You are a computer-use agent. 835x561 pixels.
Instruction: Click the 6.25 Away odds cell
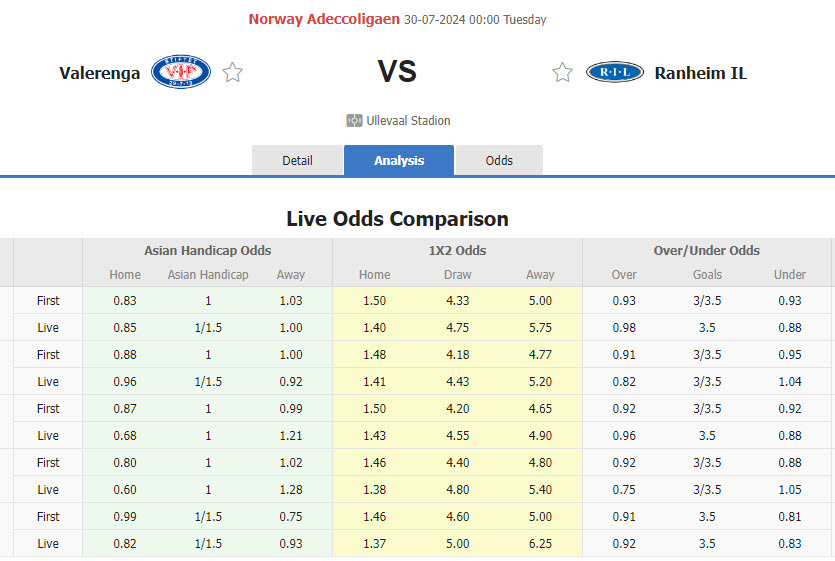[x=540, y=543]
